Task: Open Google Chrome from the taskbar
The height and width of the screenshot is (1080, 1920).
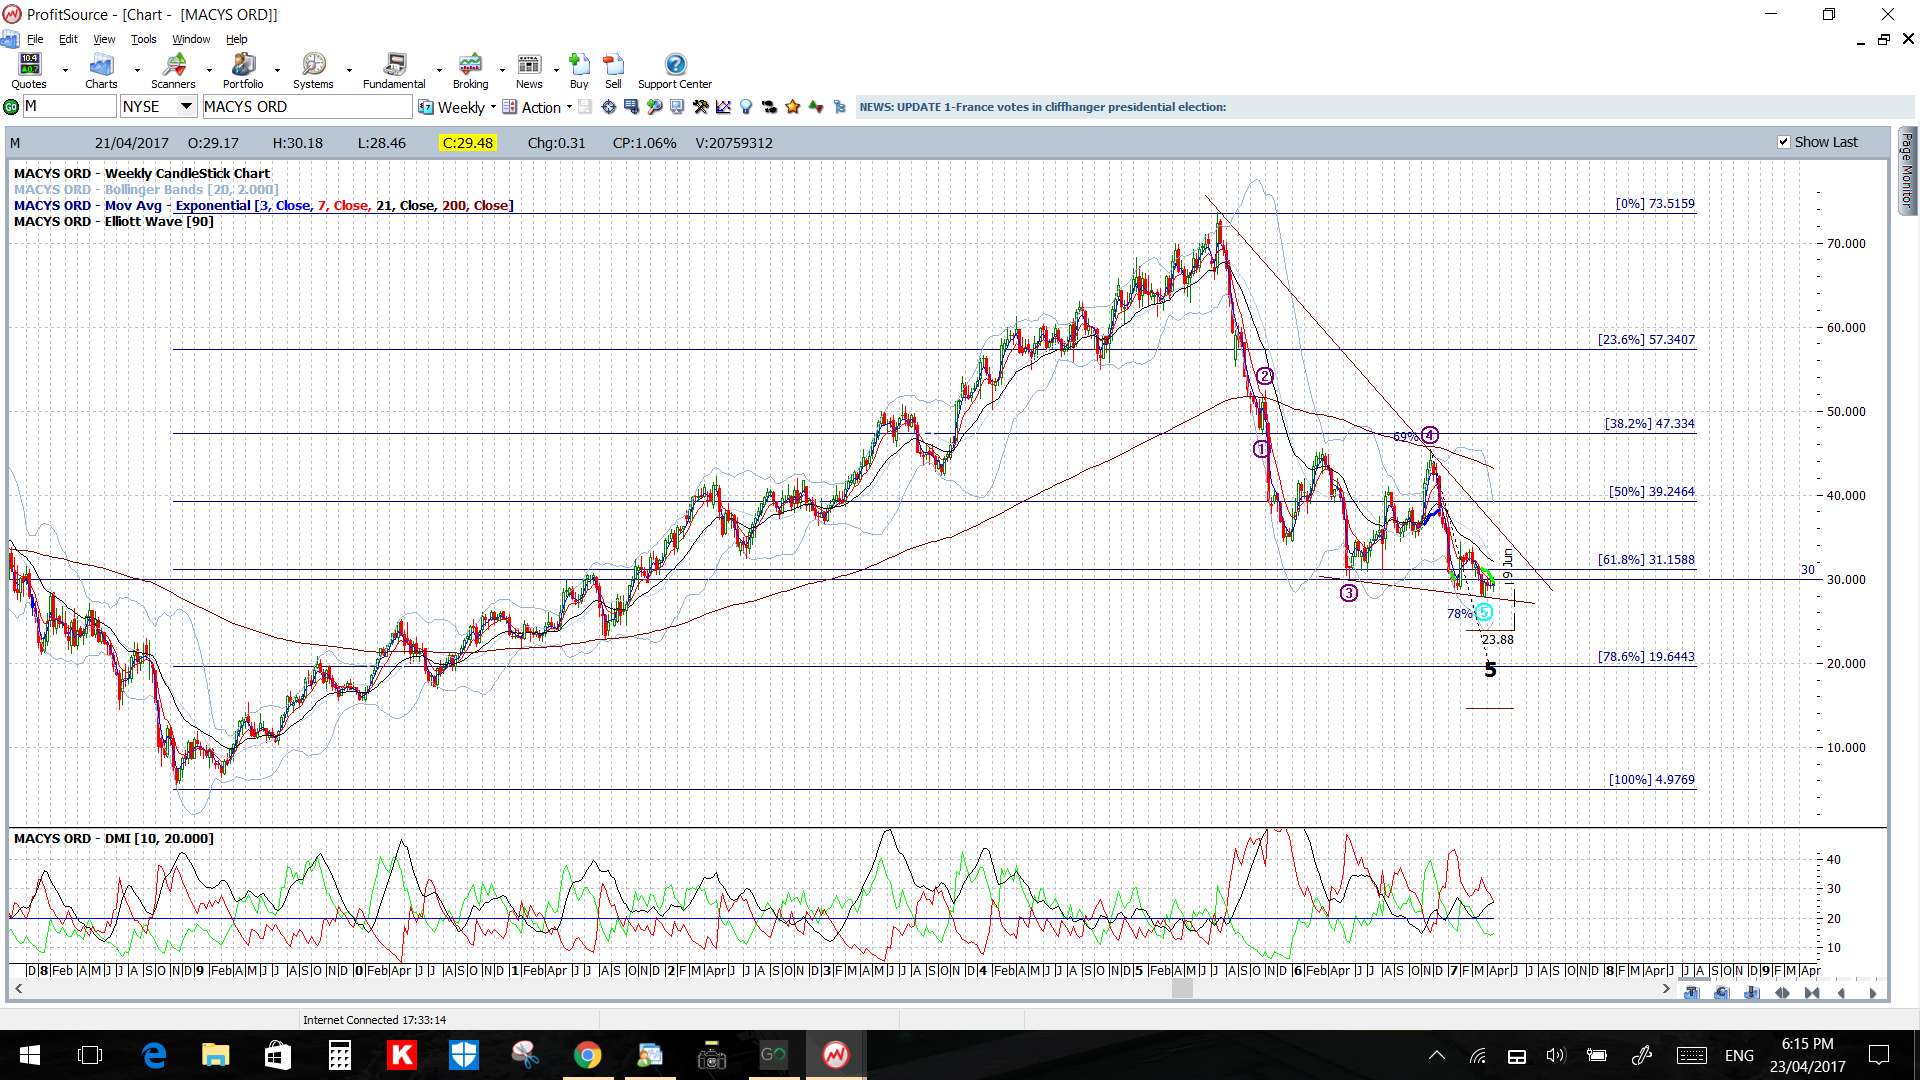Action: (x=587, y=1055)
